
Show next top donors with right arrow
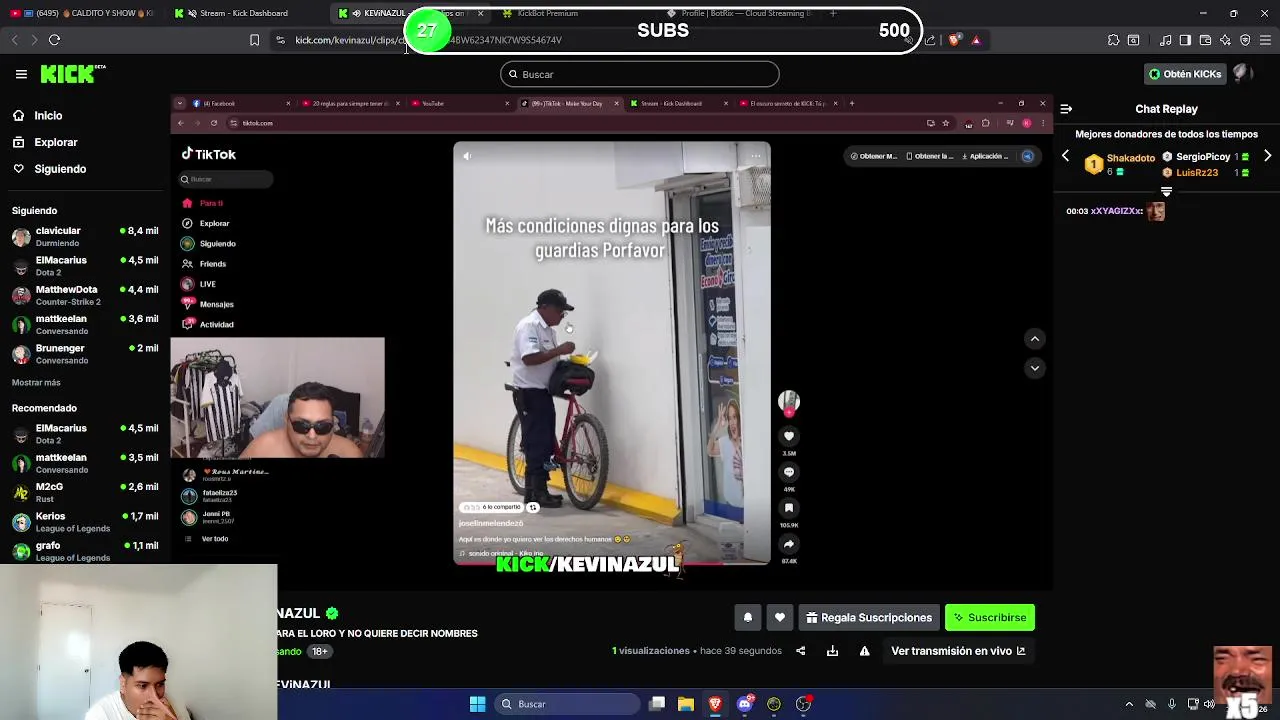[x=1268, y=156]
